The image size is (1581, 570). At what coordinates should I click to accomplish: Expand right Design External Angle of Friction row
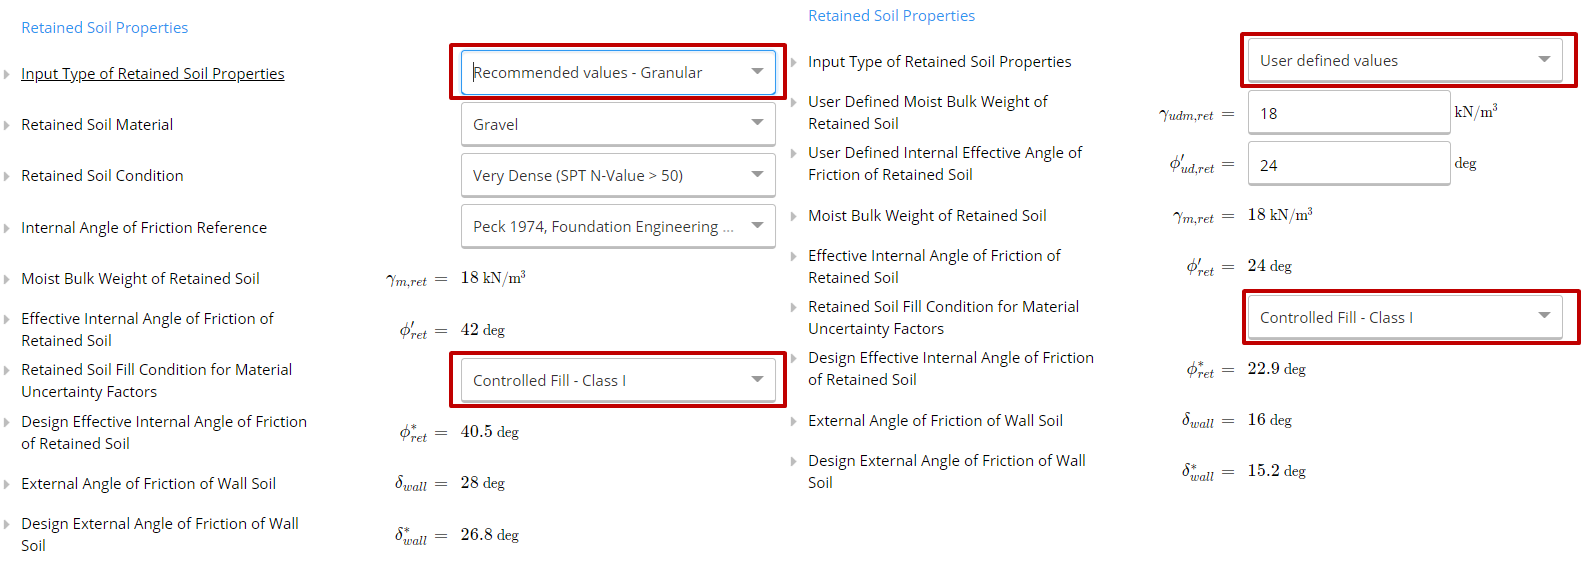[794, 461]
